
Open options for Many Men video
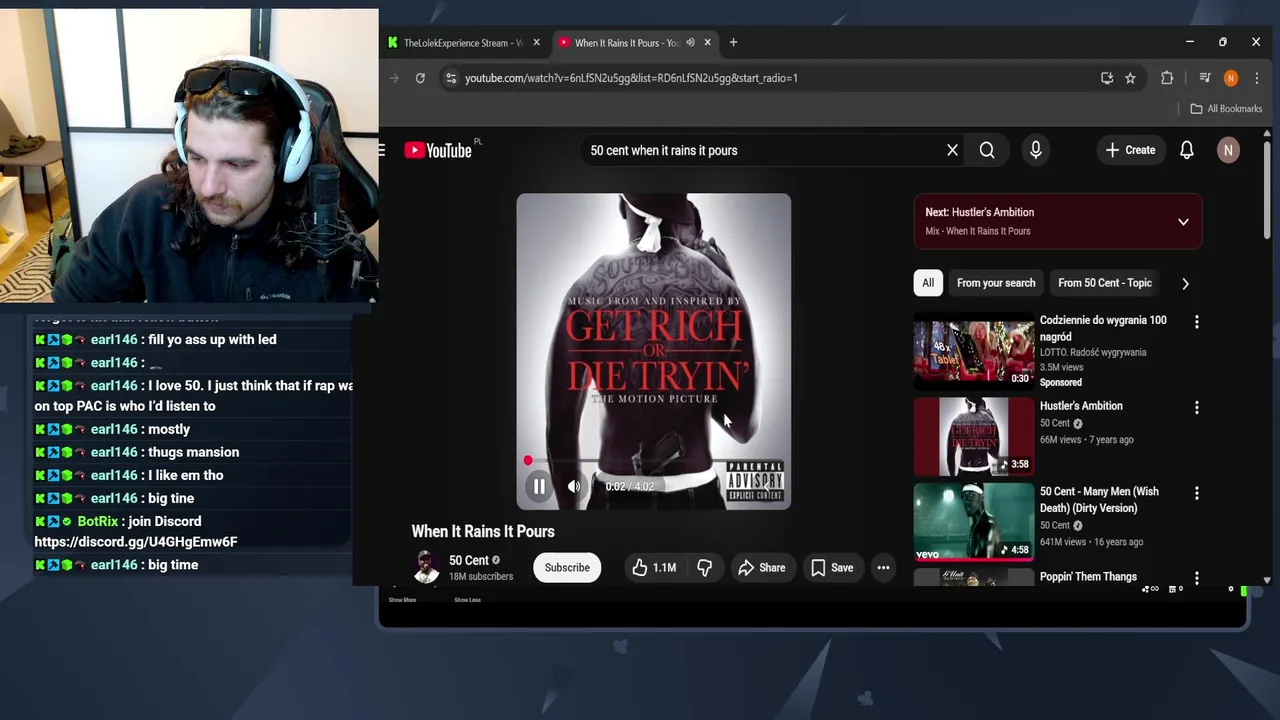tap(1197, 494)
